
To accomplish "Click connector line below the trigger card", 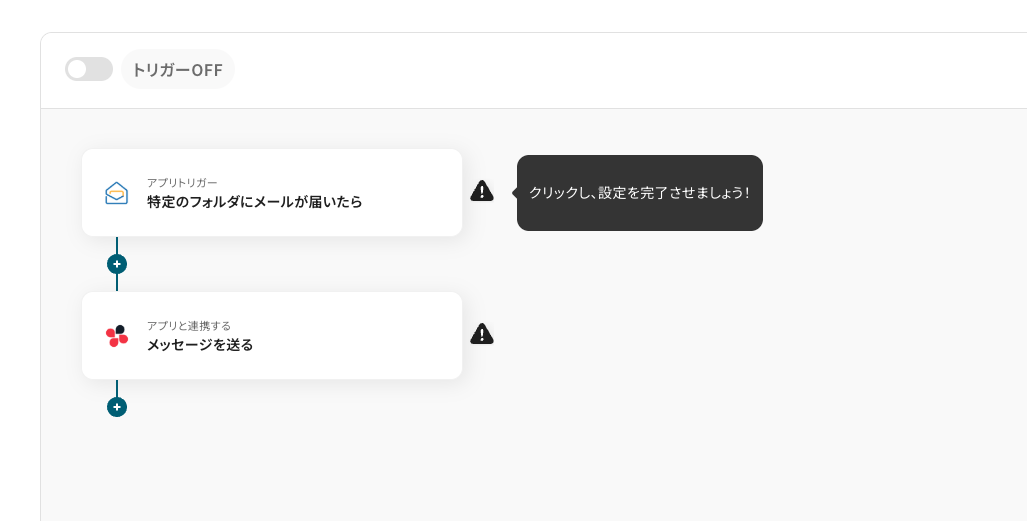I will click(117, 245).
